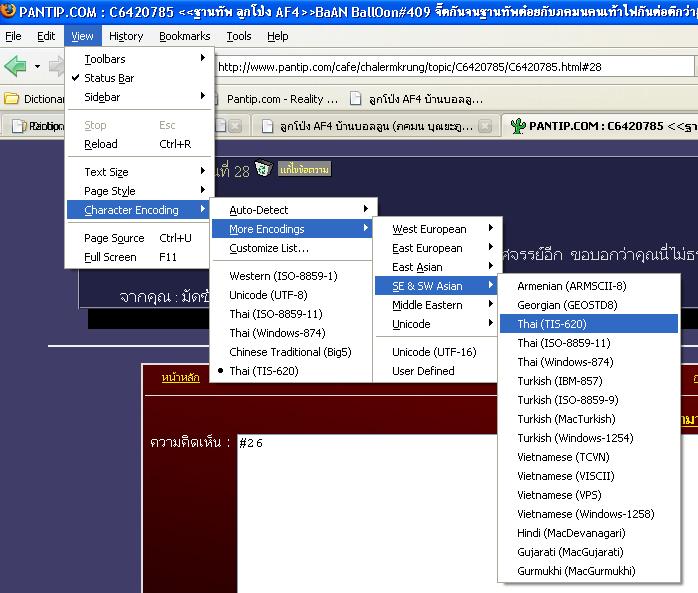
Task: Select Turkish (MacTurkish) encoding
Action: tap(589, 419)
